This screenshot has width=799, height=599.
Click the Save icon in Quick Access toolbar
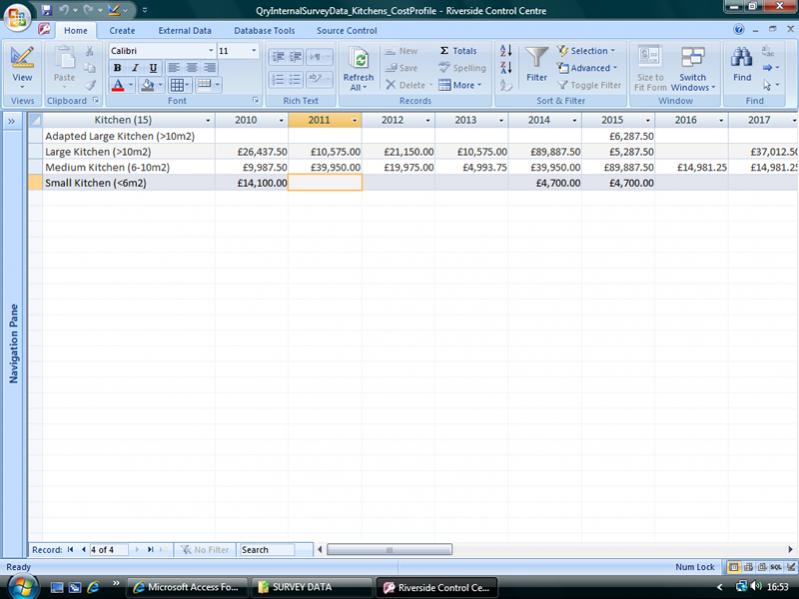click(46, 10)
